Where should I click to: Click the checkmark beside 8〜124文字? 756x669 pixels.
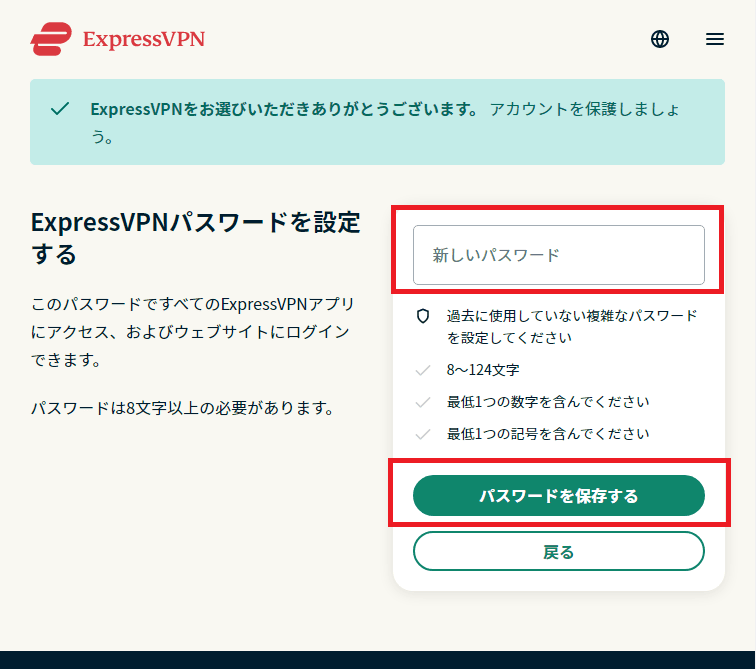(x=423, y=370)
